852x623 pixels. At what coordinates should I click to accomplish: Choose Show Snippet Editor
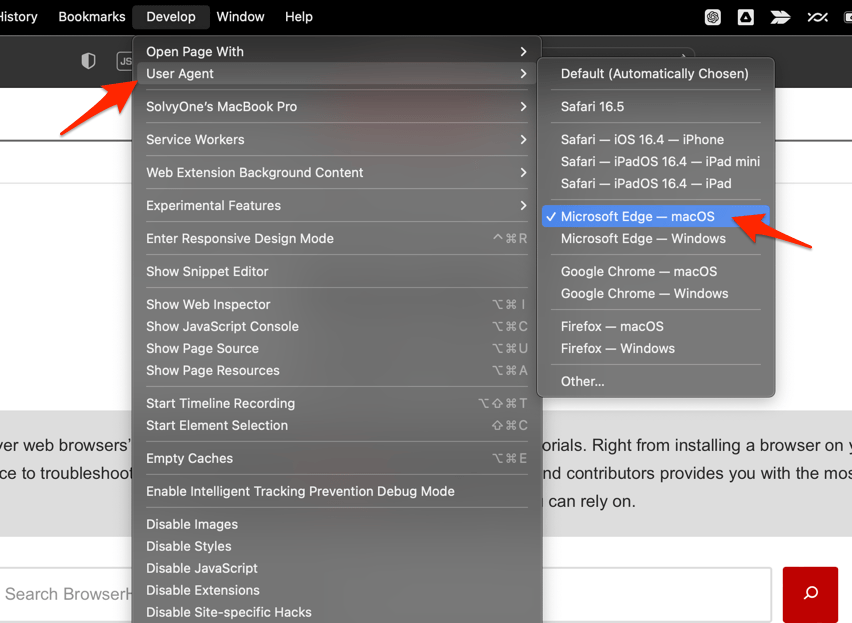coord(337,272)
